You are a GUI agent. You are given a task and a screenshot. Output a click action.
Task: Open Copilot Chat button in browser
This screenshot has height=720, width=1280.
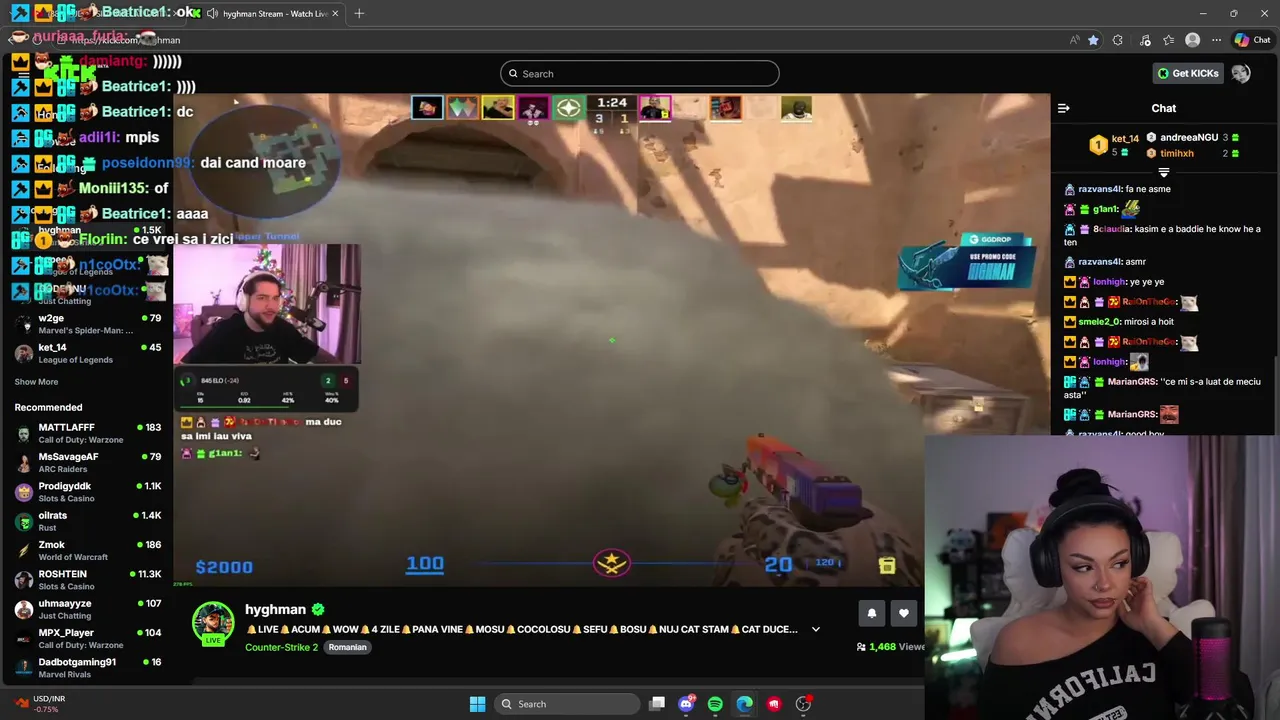click(1252, 40)
